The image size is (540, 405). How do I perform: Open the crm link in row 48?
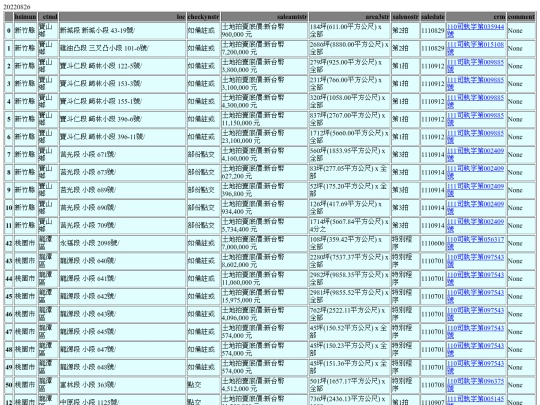475,349
